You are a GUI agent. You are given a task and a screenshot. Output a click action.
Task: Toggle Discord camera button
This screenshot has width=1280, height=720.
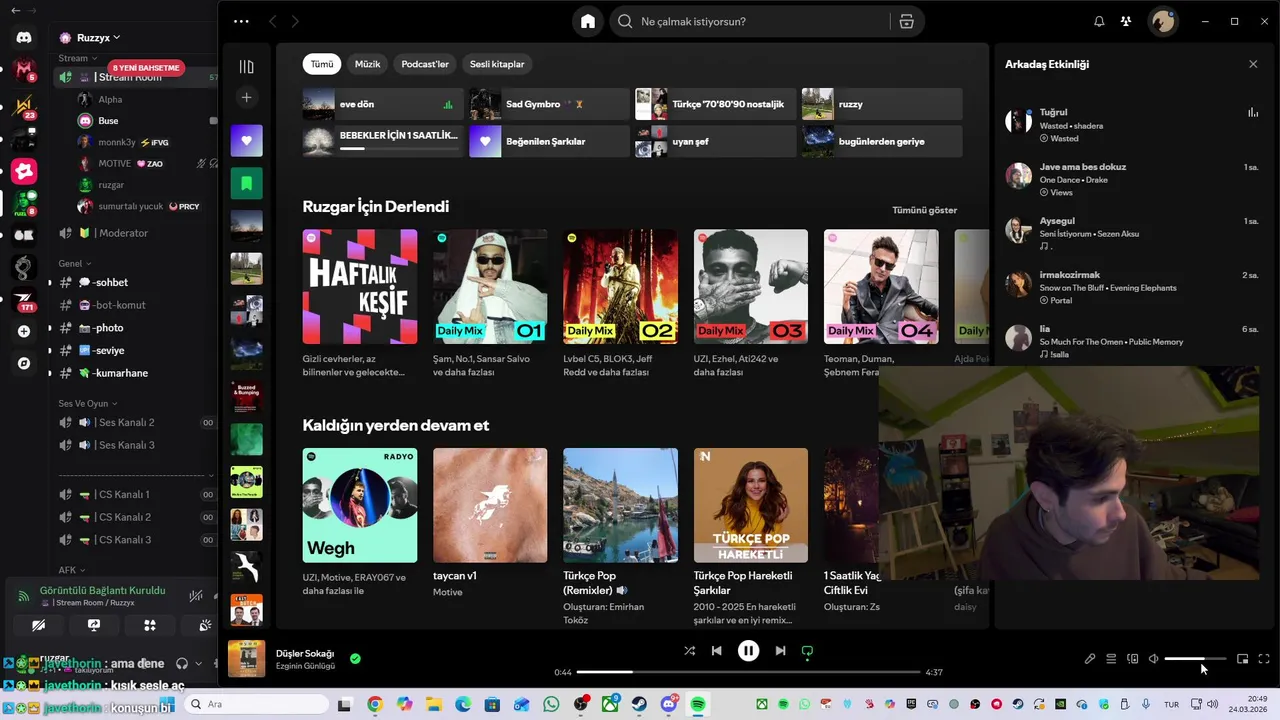click(38, 626)
